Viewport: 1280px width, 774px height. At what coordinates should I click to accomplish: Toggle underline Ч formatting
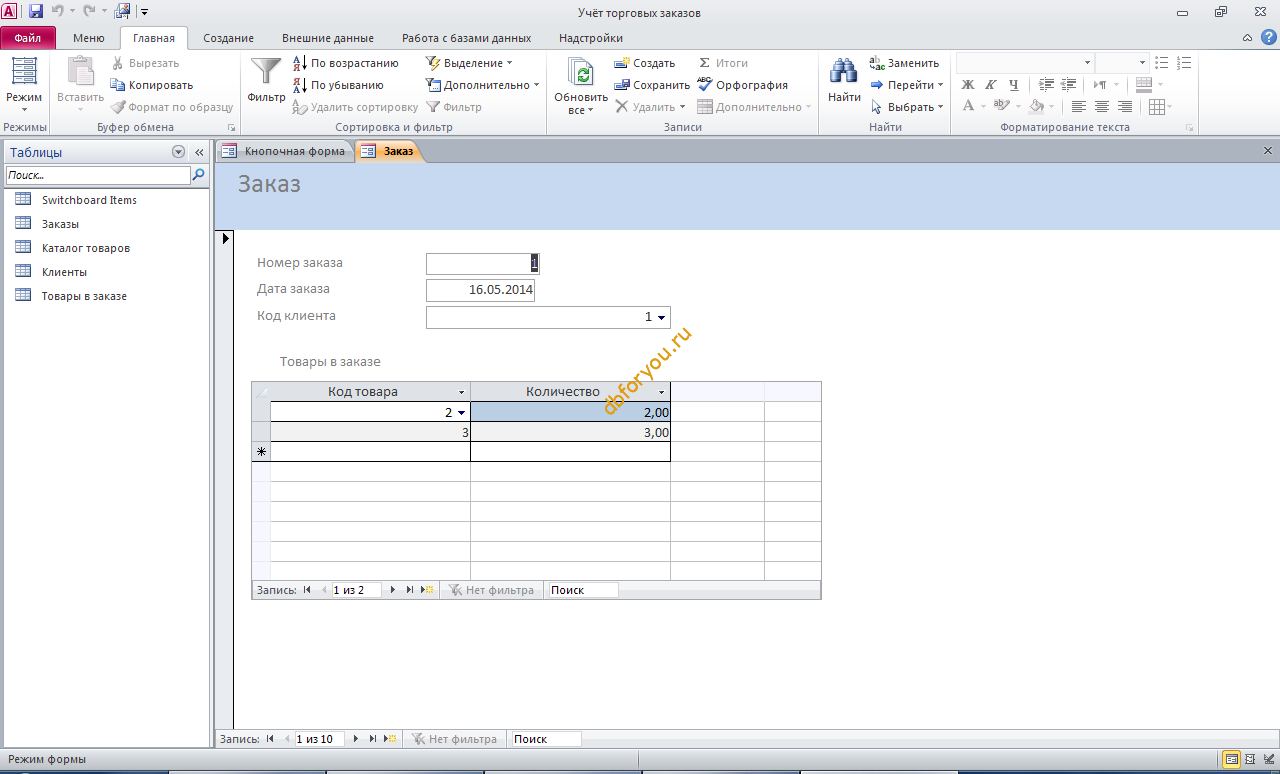coord(1014,85)
